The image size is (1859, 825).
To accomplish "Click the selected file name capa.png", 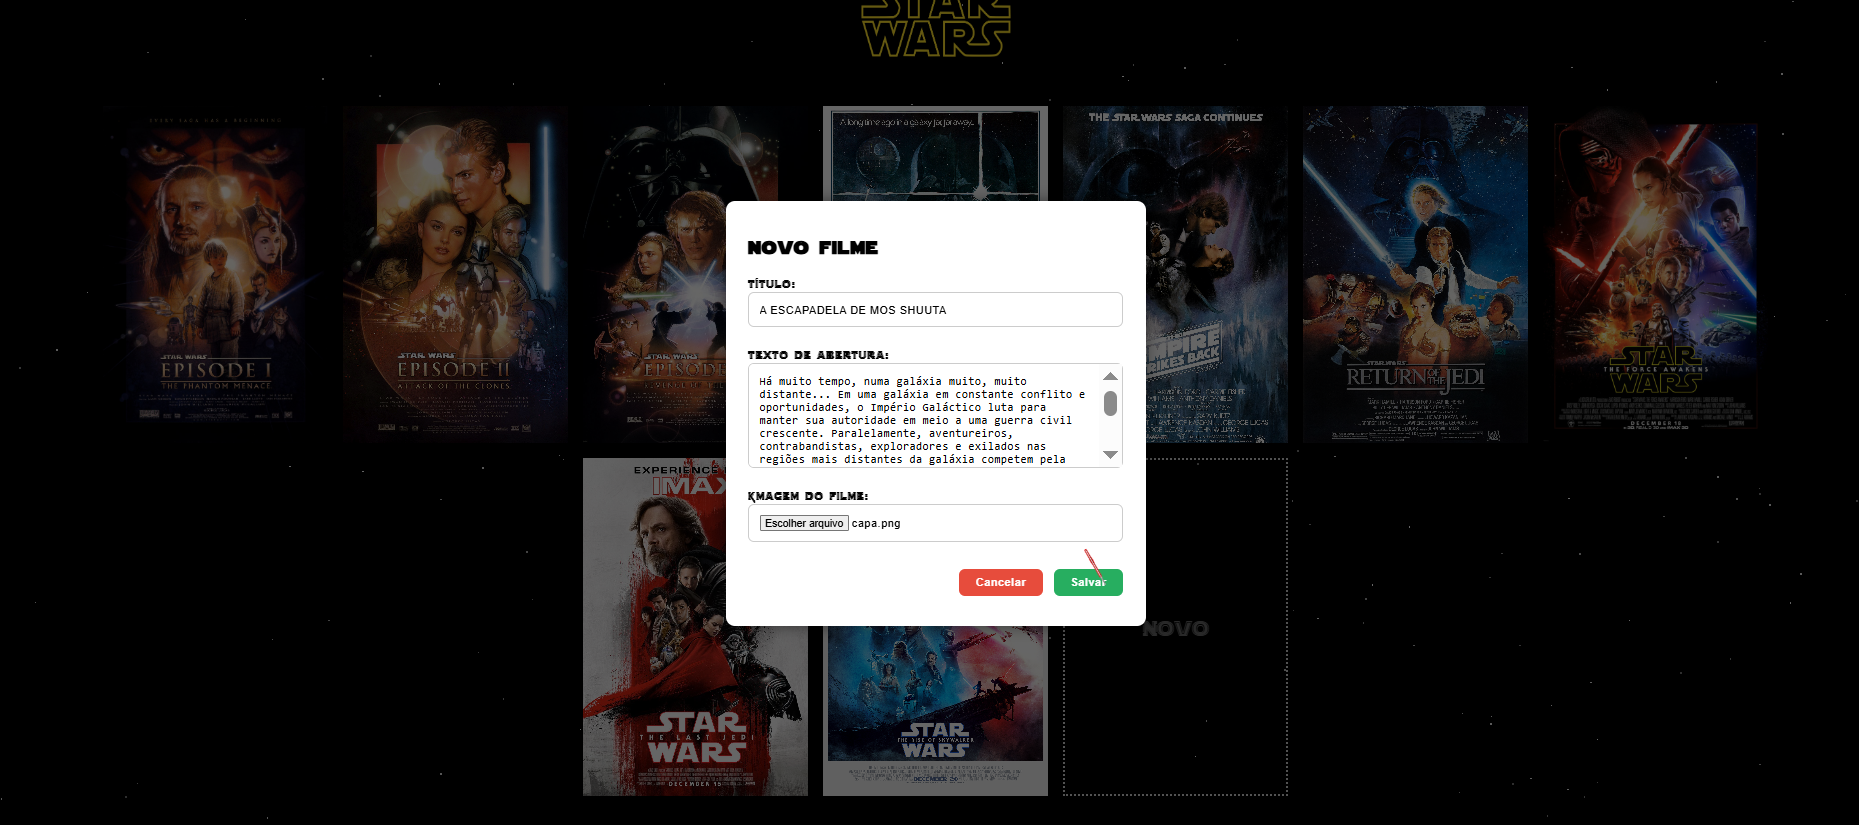I will pyautogui.click(x=876, y=523).
